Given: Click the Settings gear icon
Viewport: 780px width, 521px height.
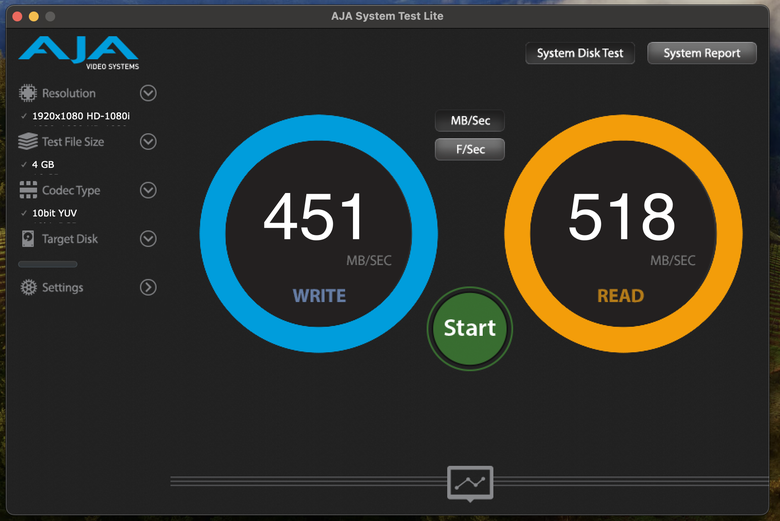Looking at the screenshot, I should (x=28, y=287).
